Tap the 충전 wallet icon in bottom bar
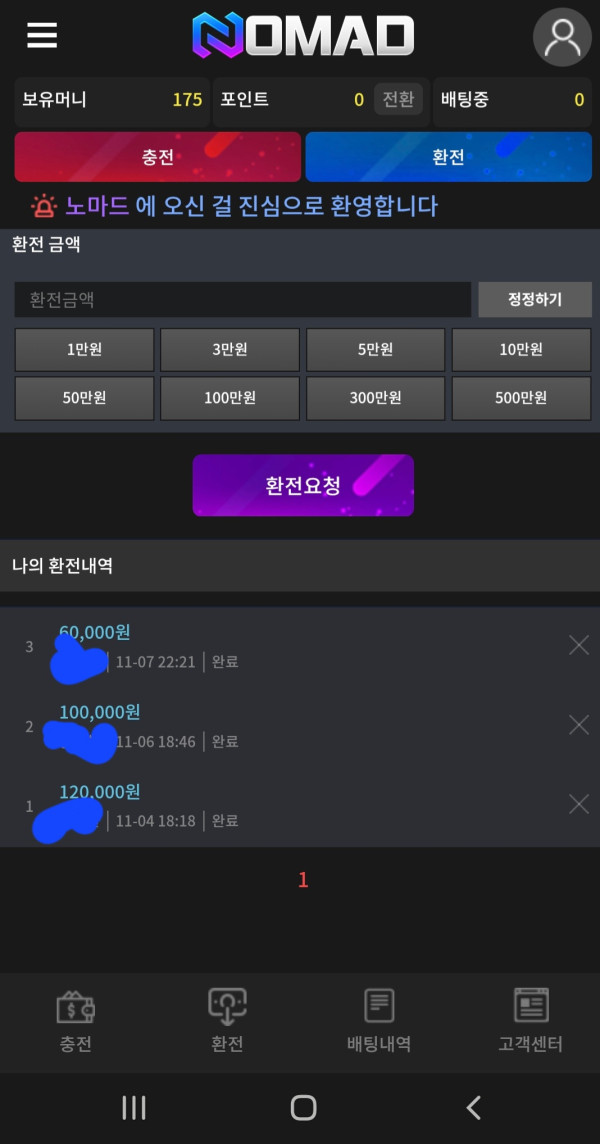600x1144 pixels. (75, 1007)
